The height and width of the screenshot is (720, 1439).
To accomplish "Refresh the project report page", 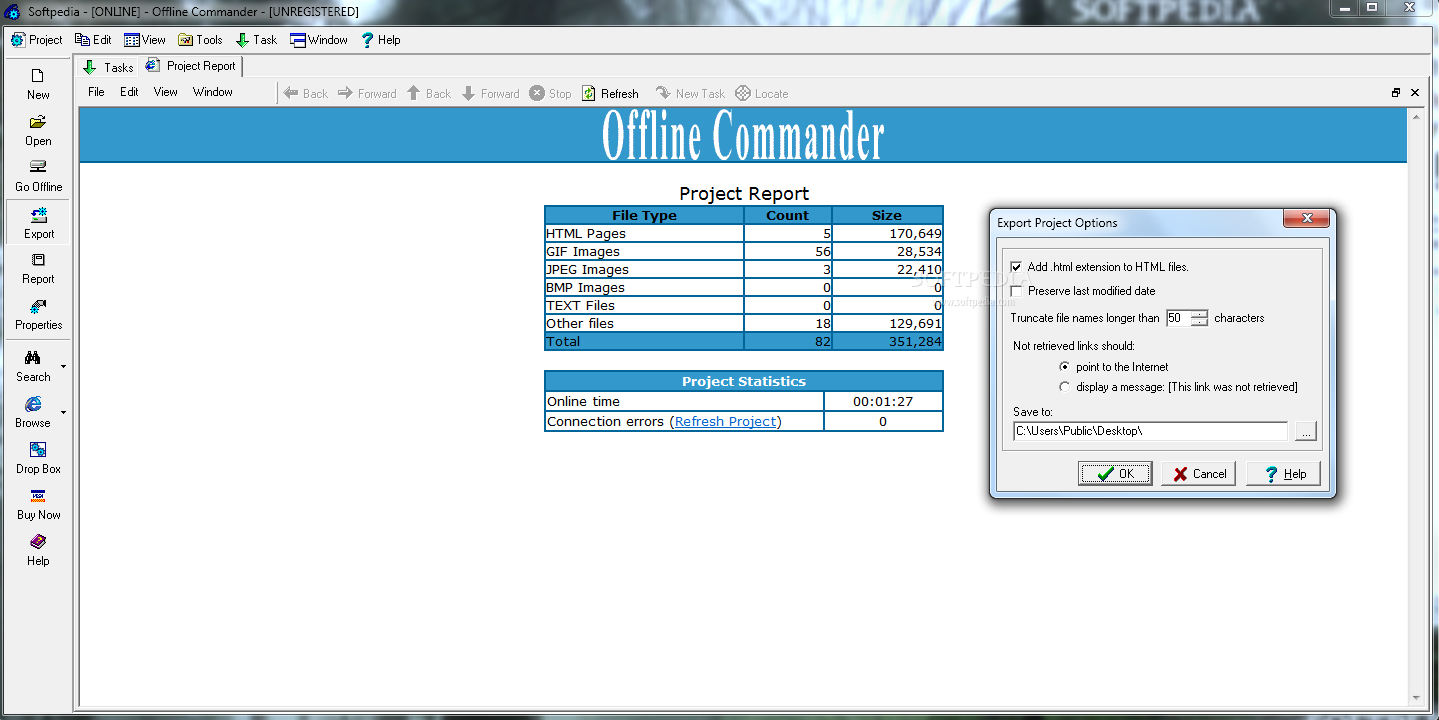I will point(610,93).
